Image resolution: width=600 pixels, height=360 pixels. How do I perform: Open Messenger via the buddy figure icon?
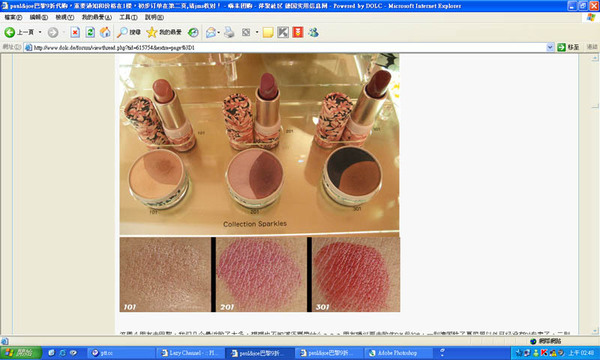coord(313,33)
